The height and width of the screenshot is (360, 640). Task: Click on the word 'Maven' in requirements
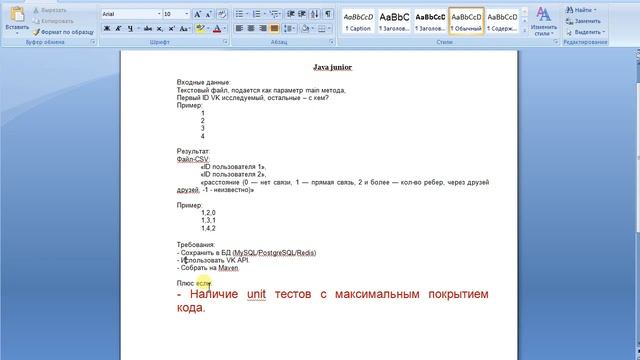click(228, 268)
